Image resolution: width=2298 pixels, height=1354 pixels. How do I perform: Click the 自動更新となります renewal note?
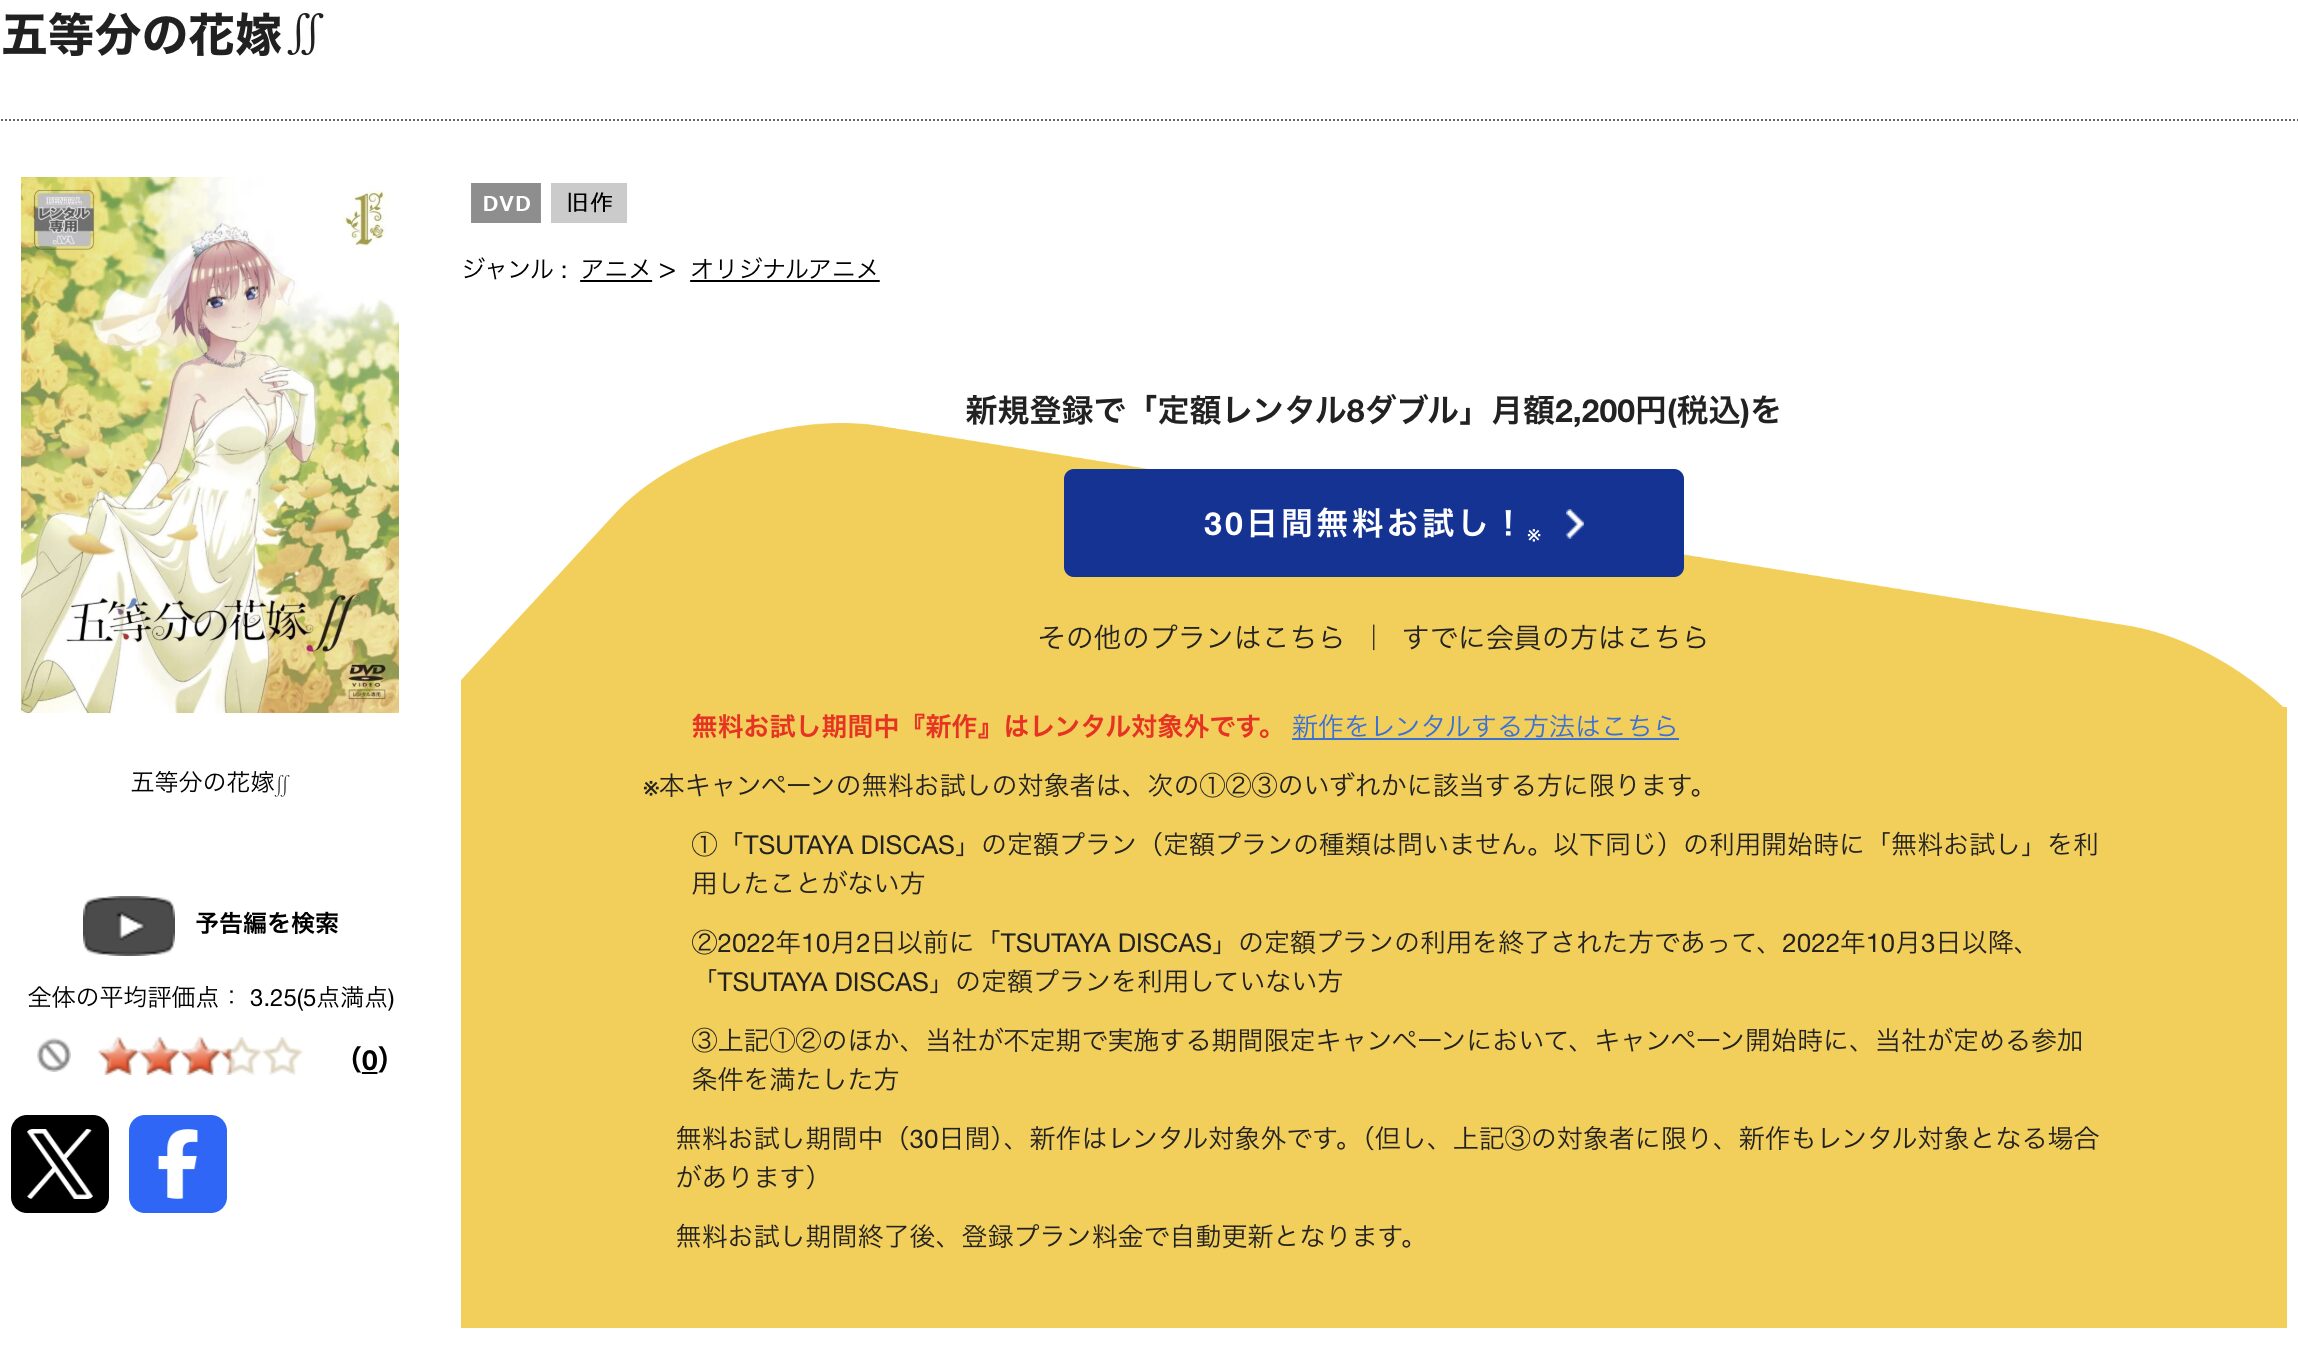(x=1046, y=1237)
